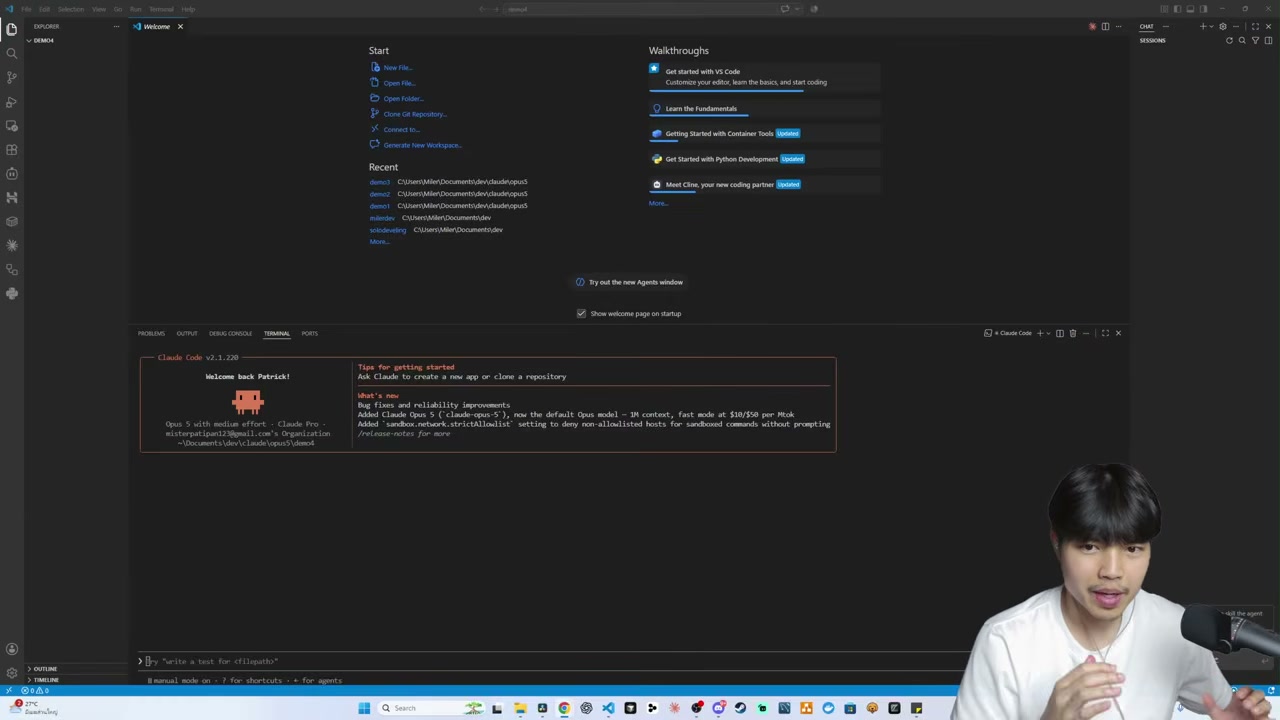This screenshot has width=1280, height=720.
Task: Open editor more actions ellipsis
Action: 1118,26
